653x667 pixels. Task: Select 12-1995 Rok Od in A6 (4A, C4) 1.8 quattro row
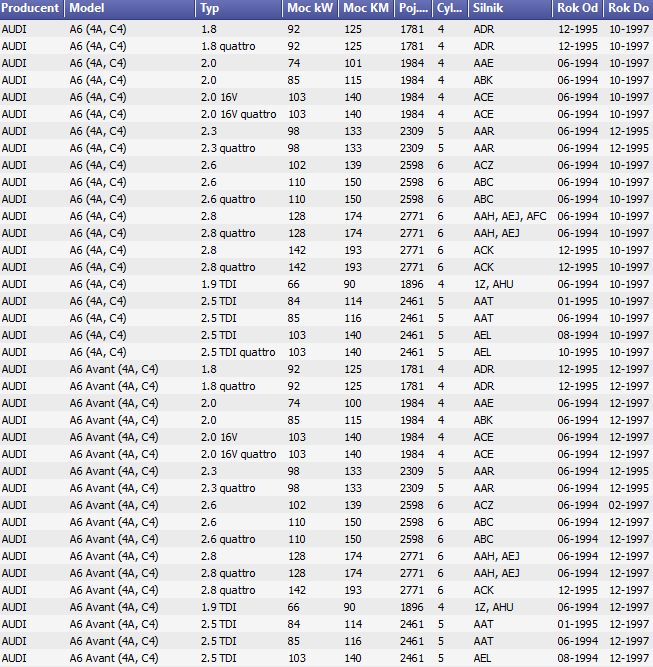(x=578, y=46)
